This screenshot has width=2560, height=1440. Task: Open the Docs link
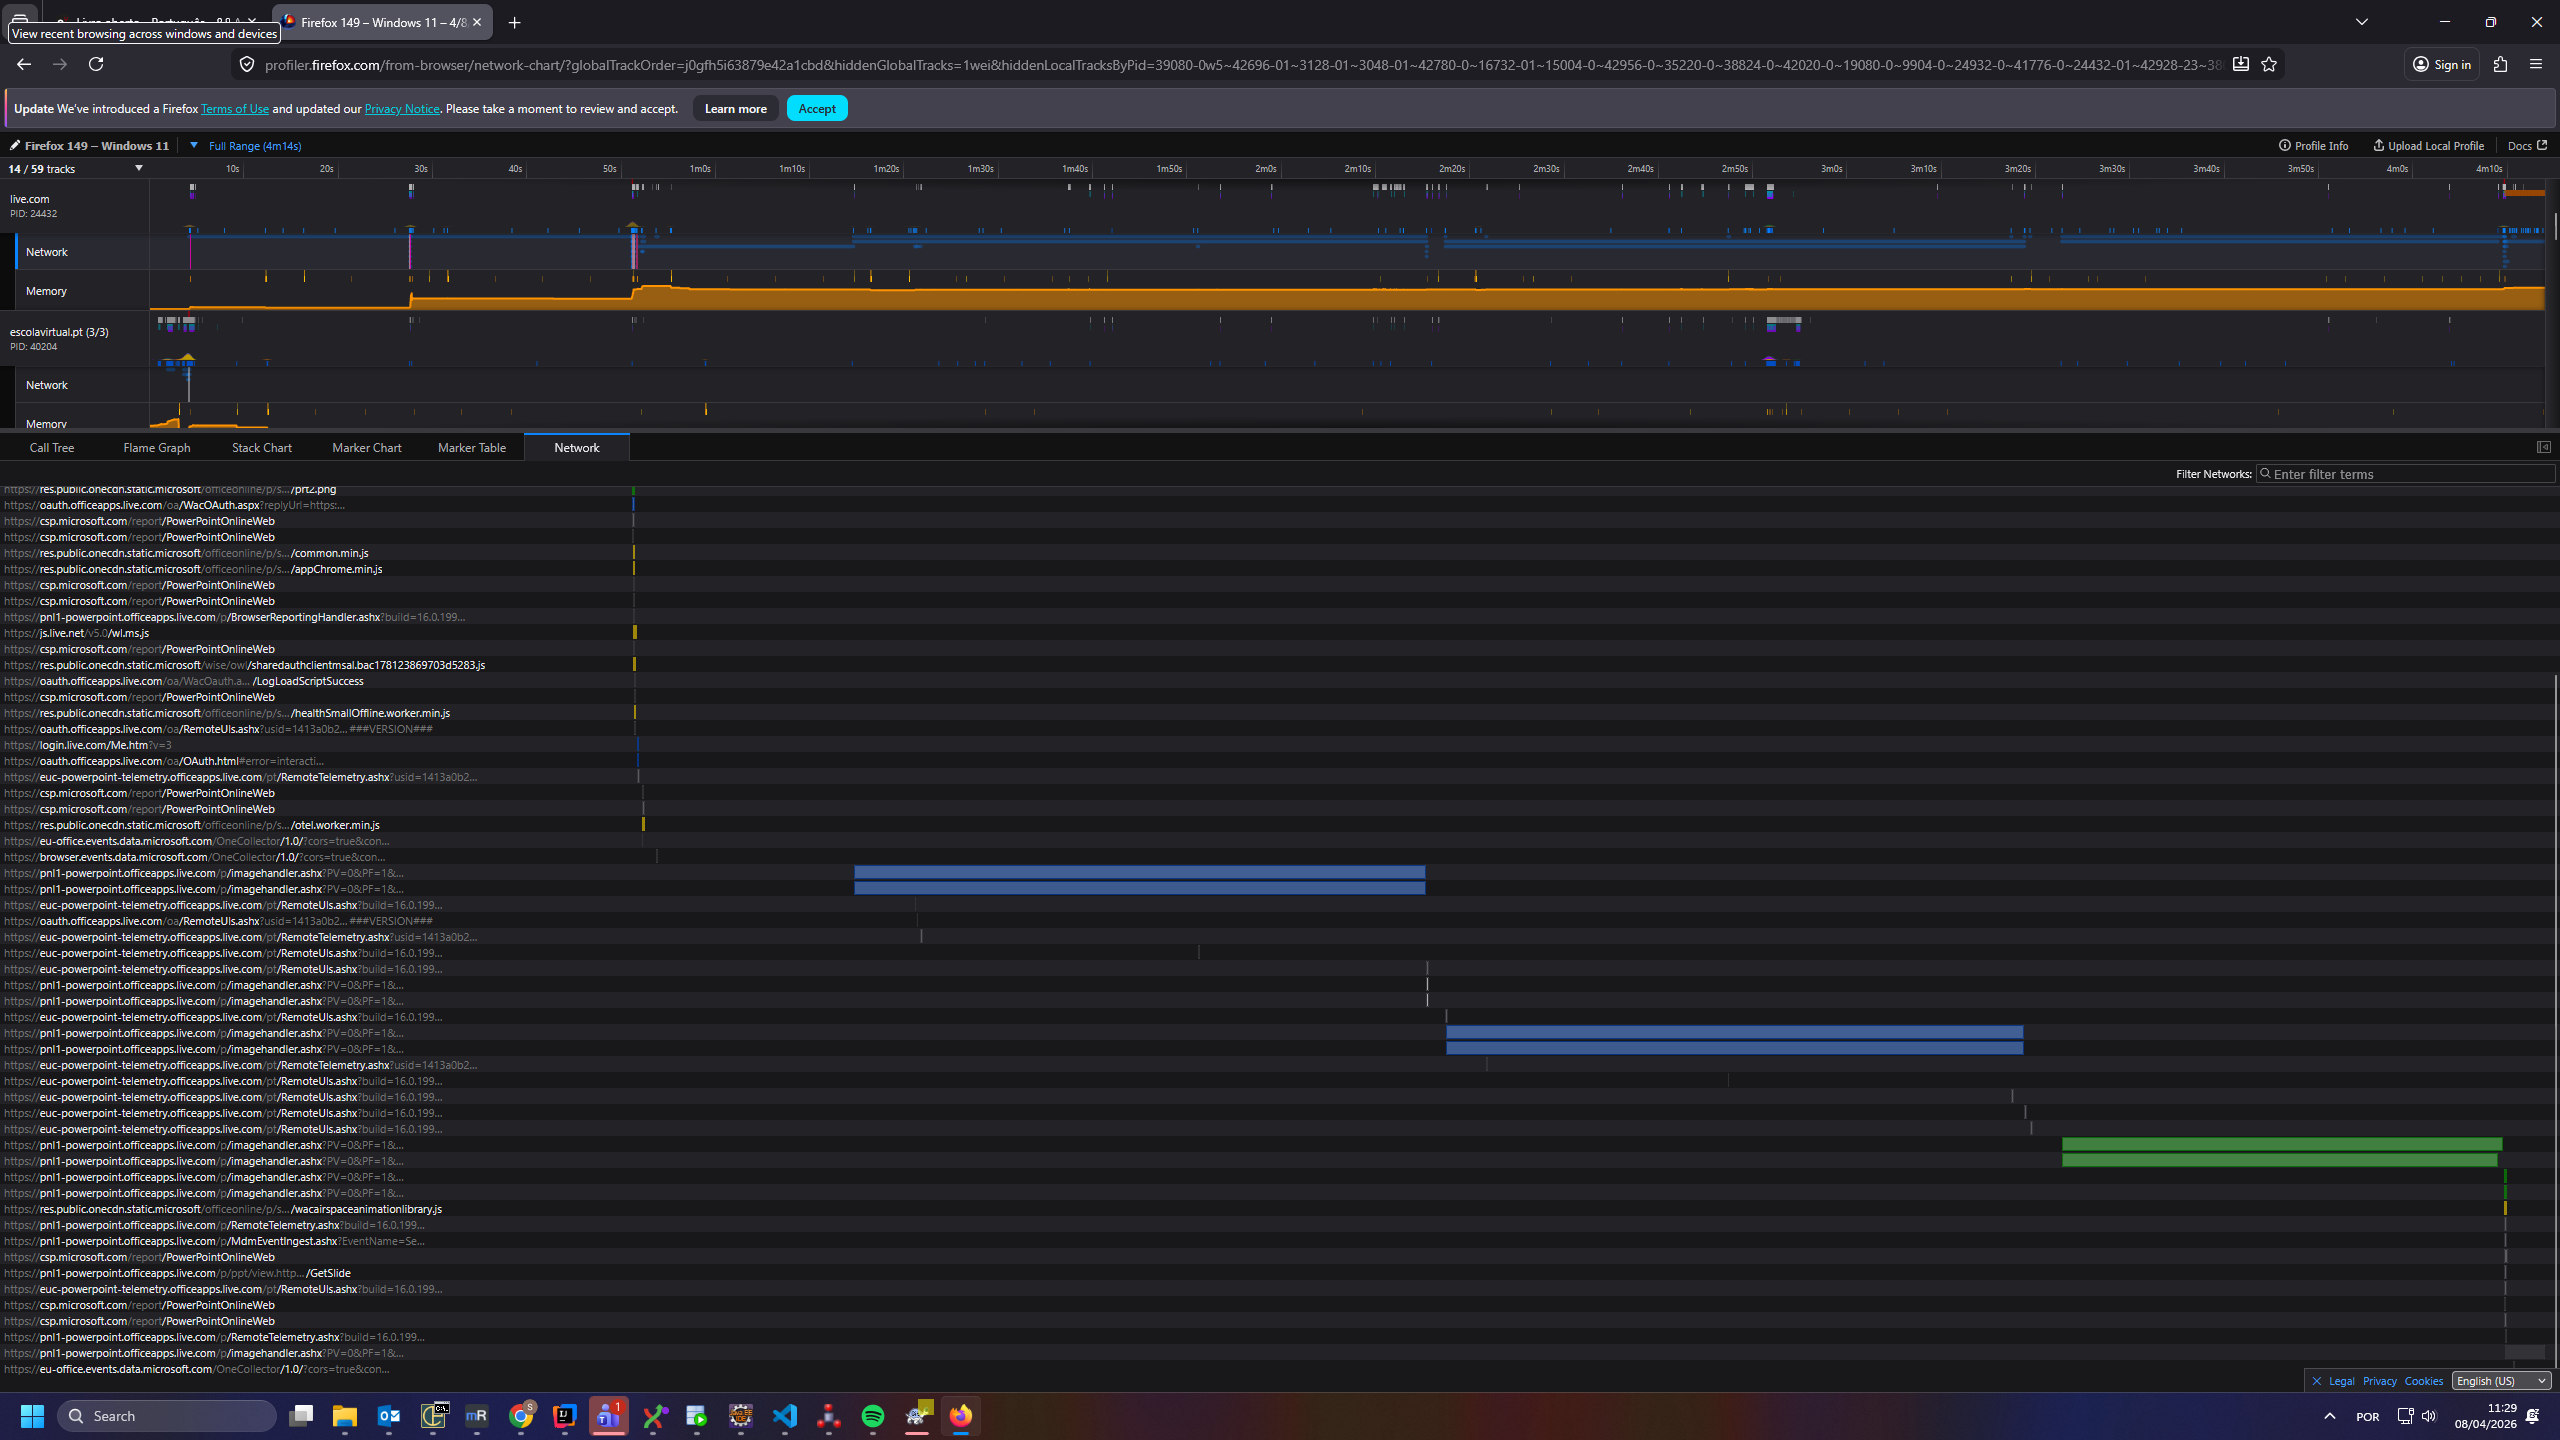pos(2527,146)
